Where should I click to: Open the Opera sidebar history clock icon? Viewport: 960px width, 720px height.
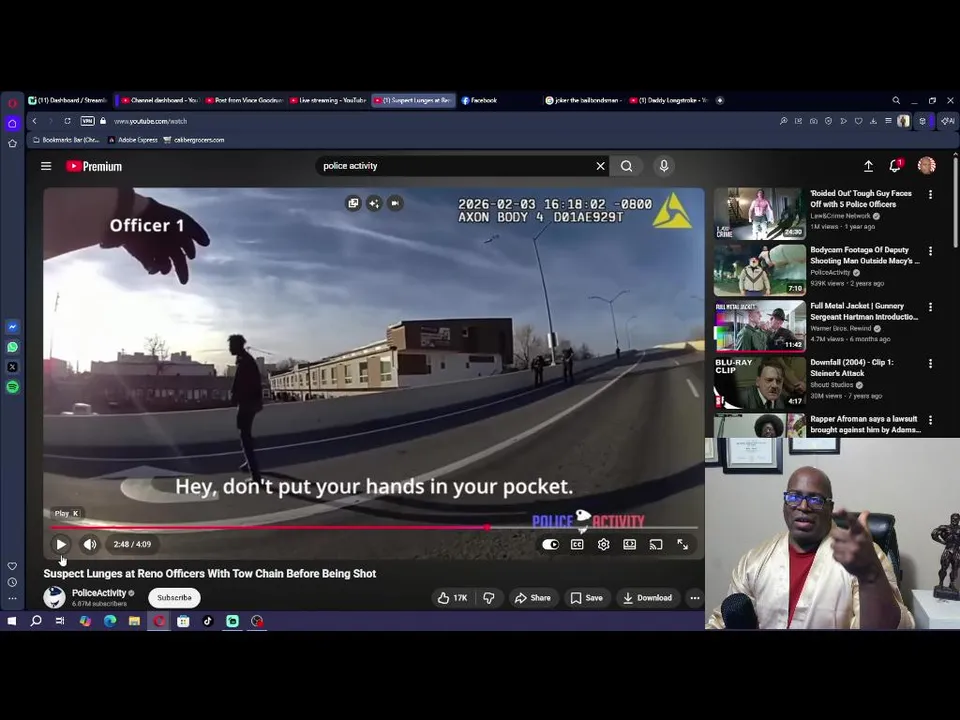click(x=12, y=583)
